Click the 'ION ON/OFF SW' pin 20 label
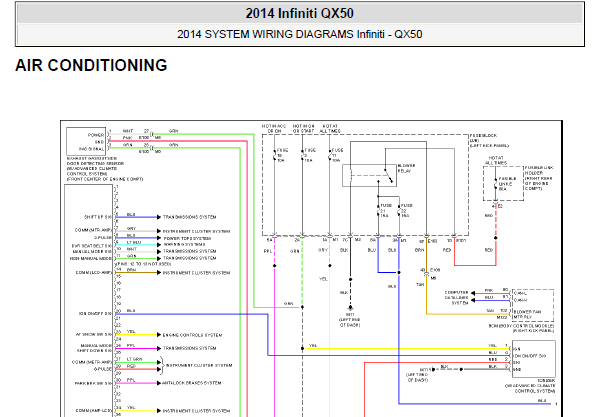 pyautogui.click(x=96, y=314)
